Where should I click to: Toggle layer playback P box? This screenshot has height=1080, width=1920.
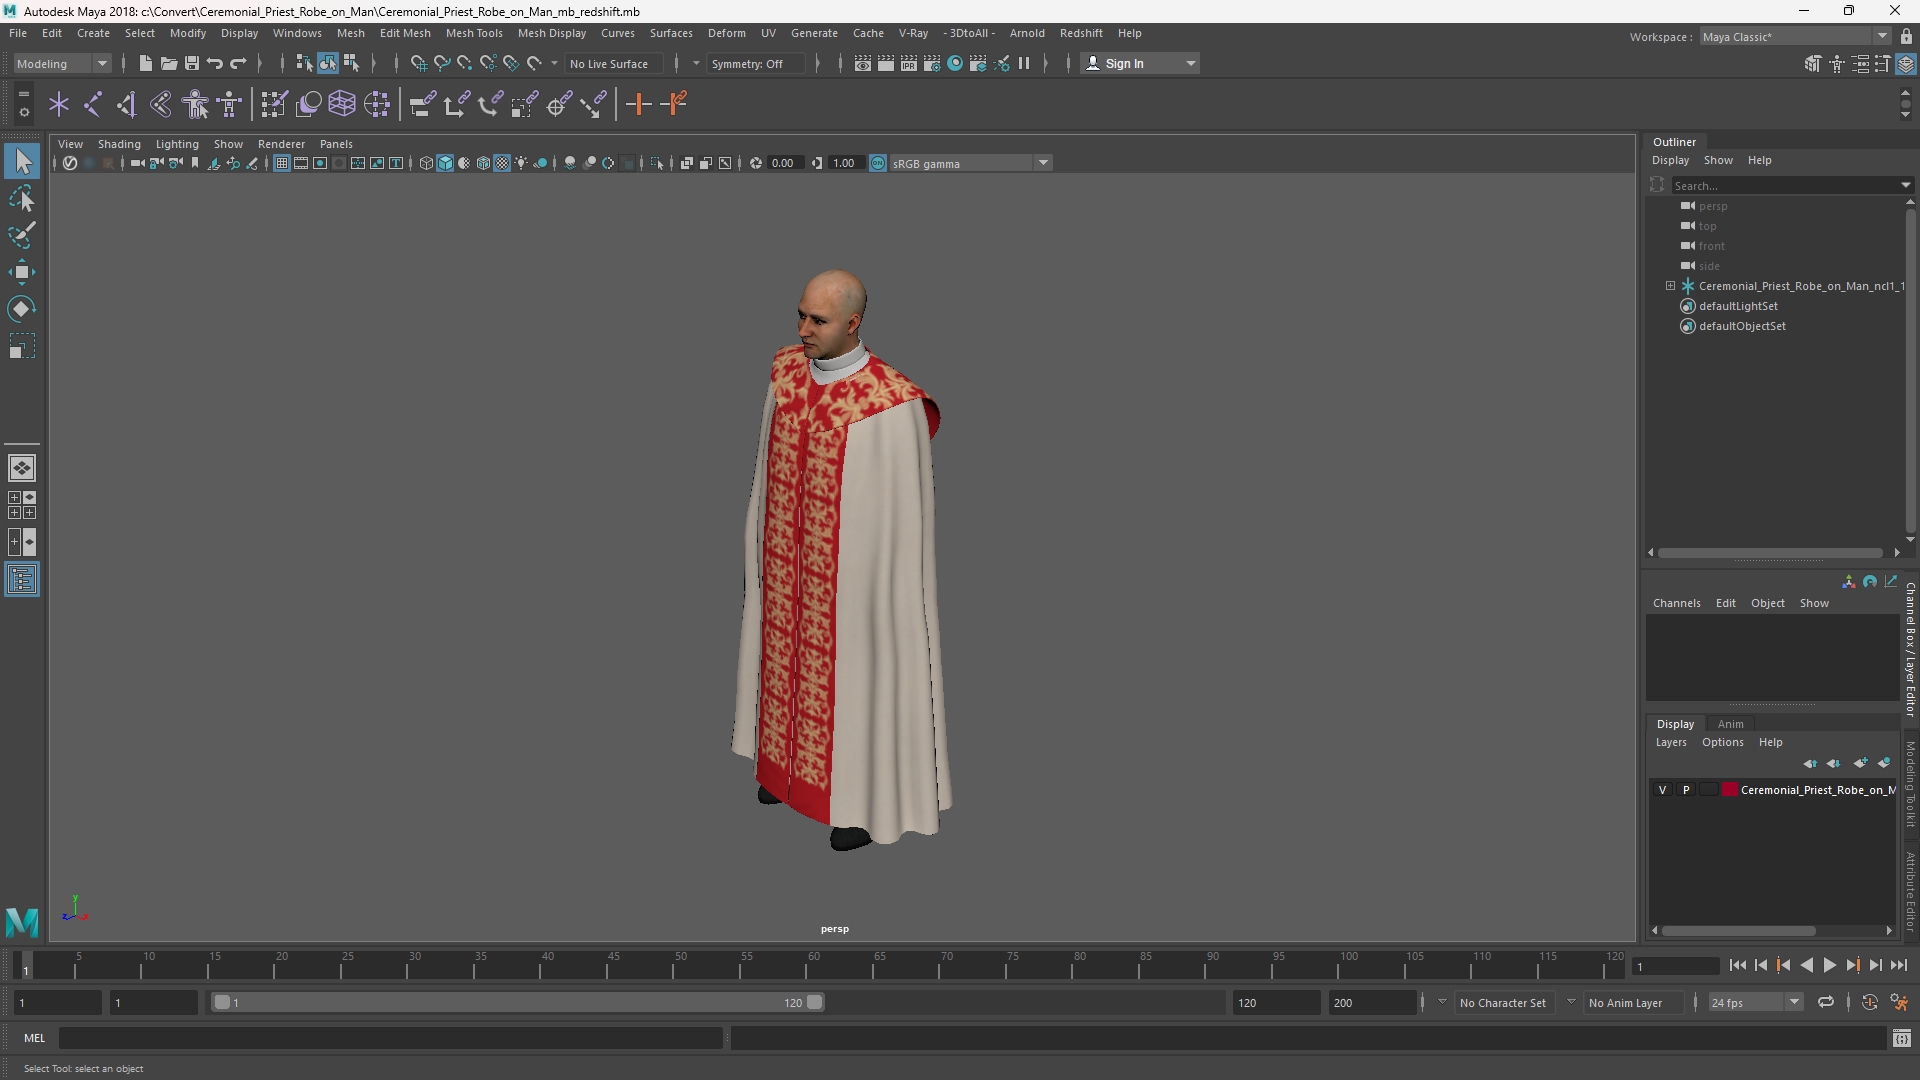tap(1686, 790)
